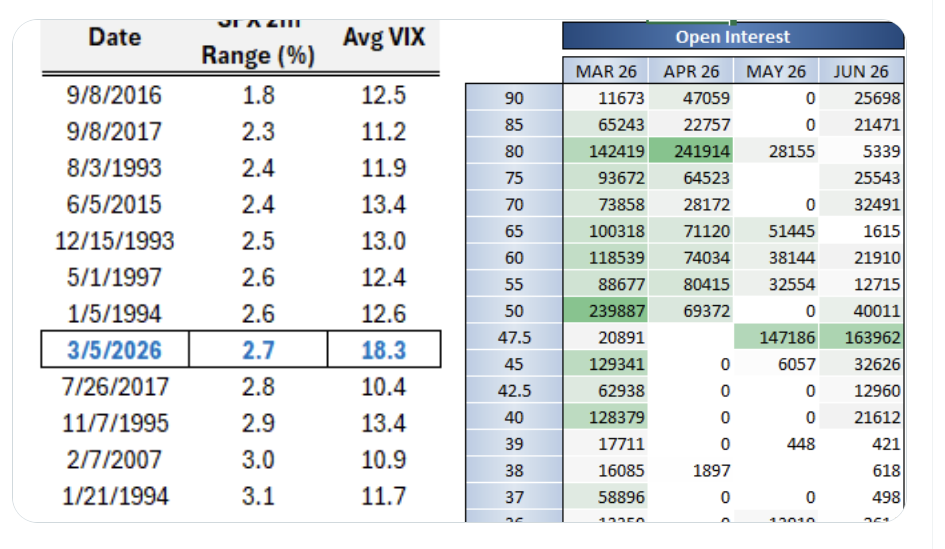Screen dimensions: 945x549
Task: Select the 9/8/2016 date cell
Action: click(115, 96)
